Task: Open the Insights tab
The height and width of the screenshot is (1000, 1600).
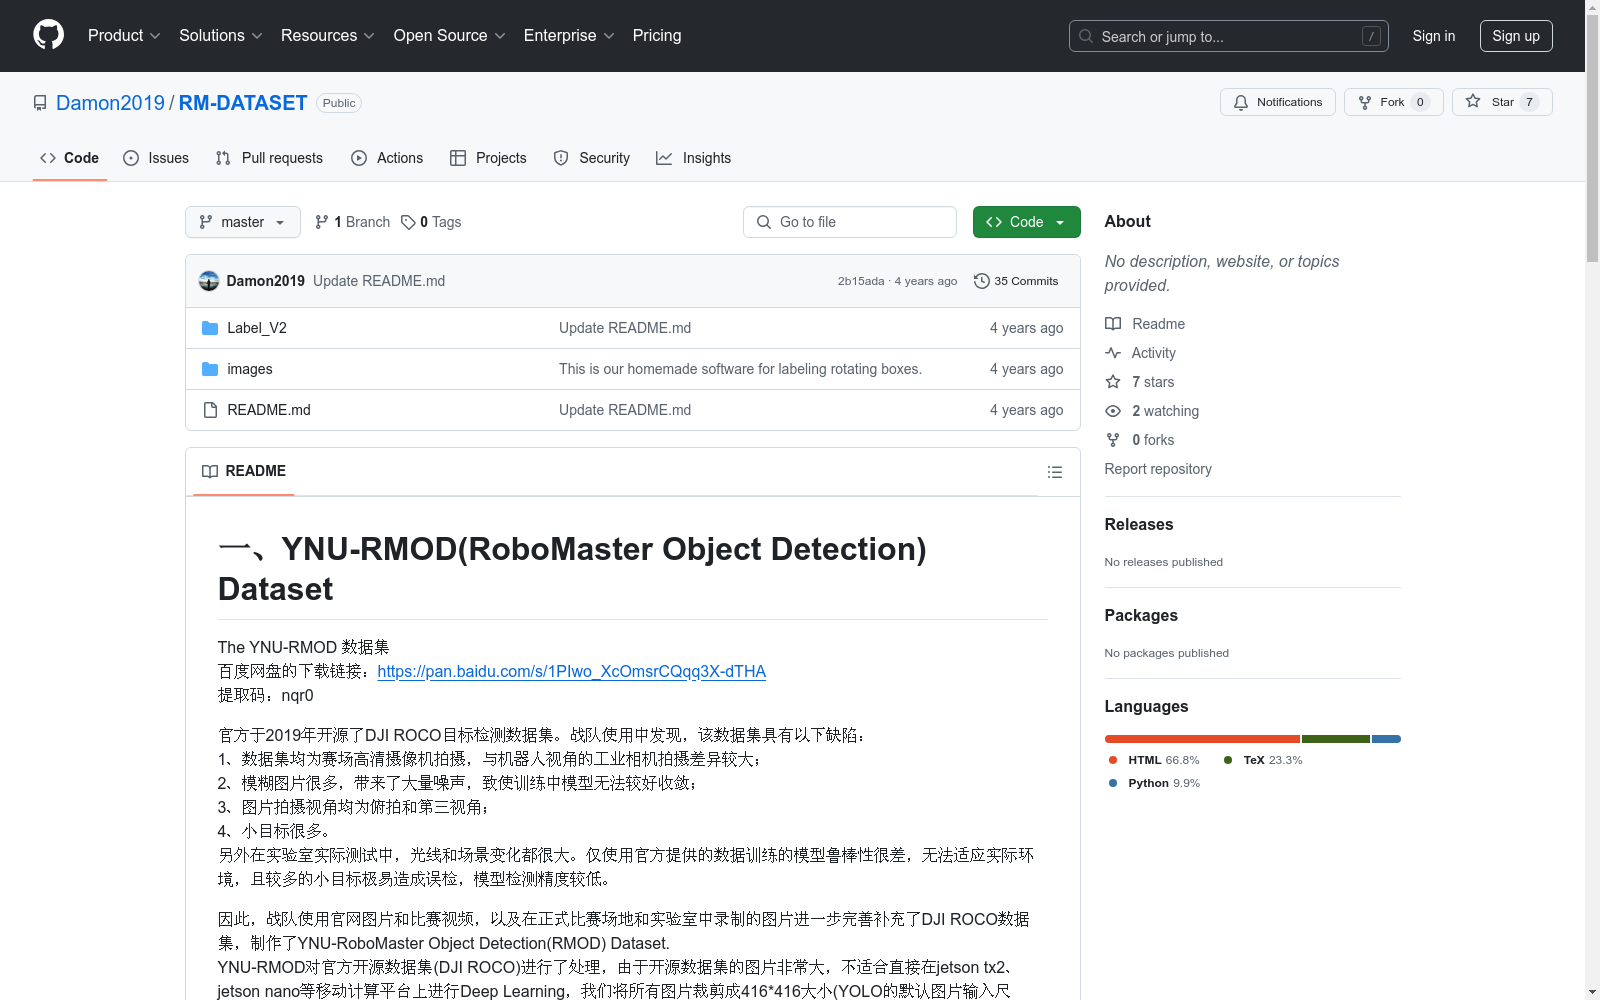Action: 693,158
